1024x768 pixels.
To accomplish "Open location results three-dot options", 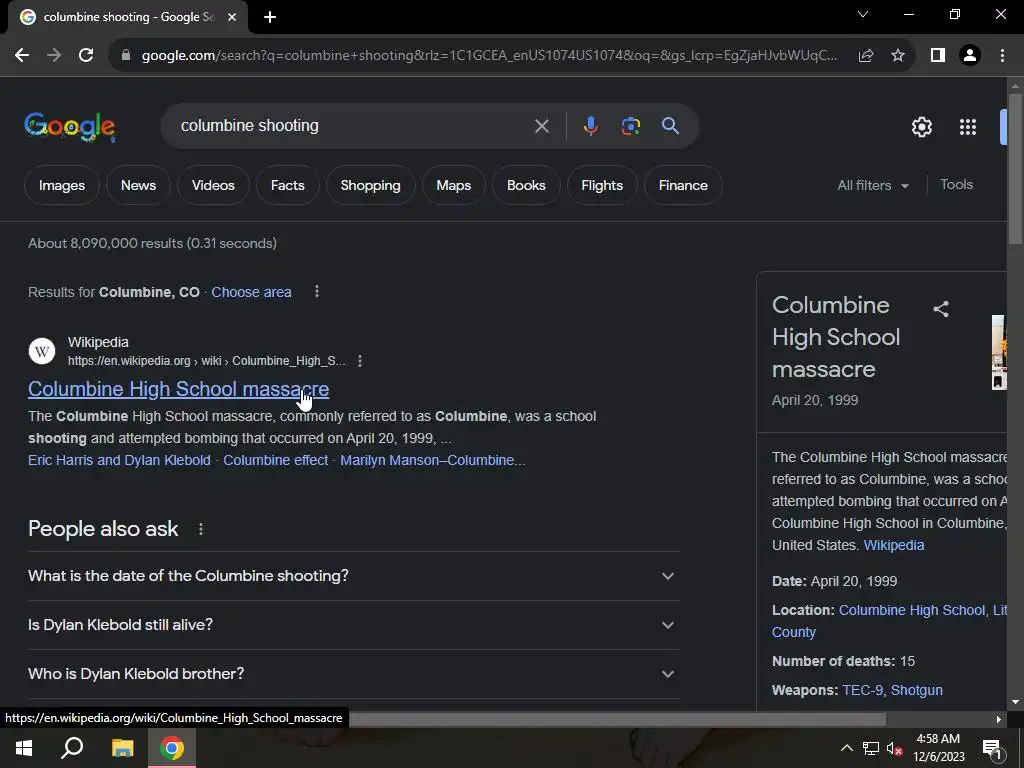I will [x=317, y=291].
